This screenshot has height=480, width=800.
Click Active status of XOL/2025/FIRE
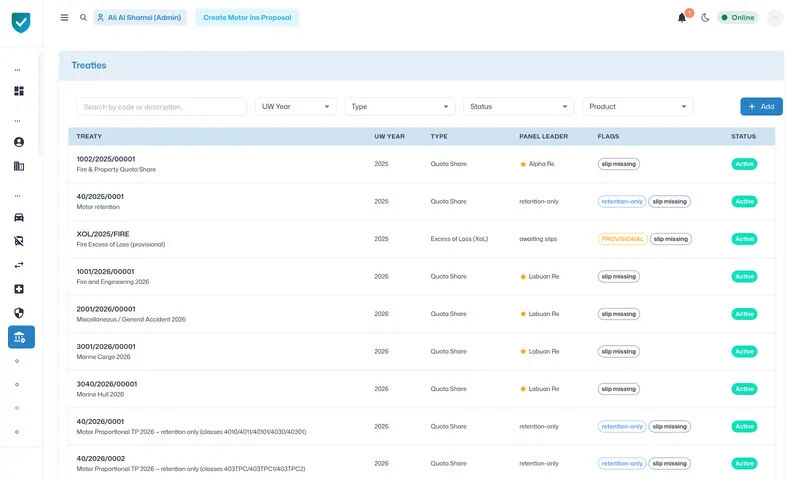[x=744, y=239]
